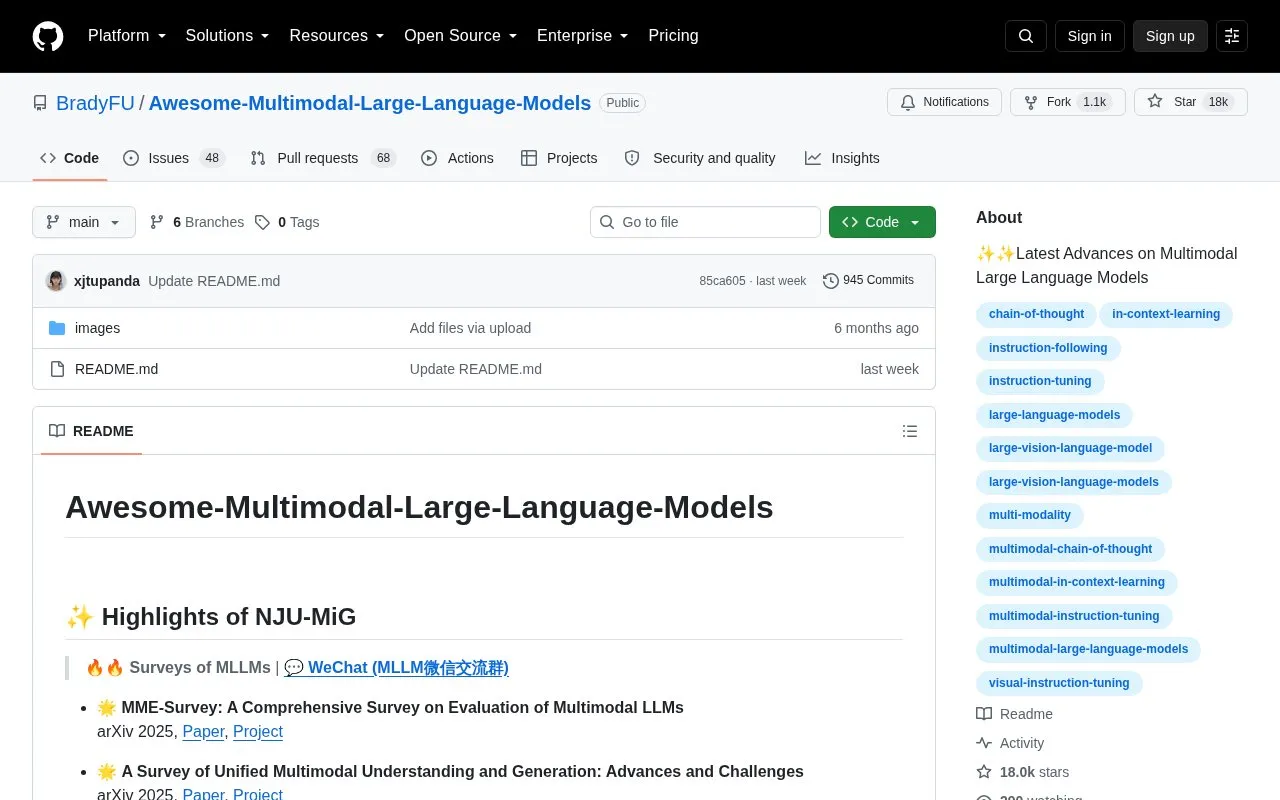
Task: Focus the Go to file search field
Action: [x=705, y=222]
